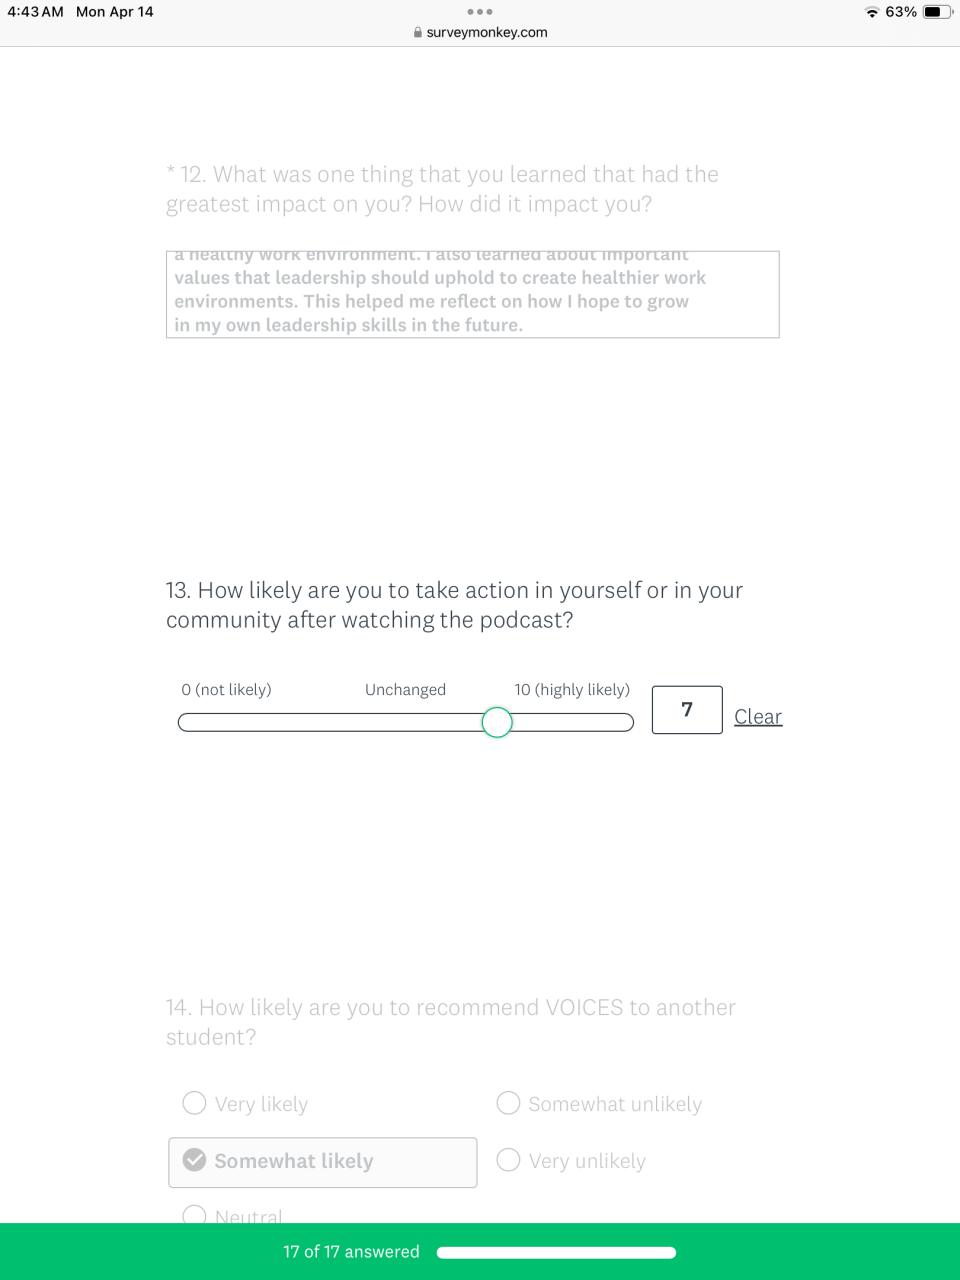Click the slider's round handle

pyautogui.click(x=497, y=722)
